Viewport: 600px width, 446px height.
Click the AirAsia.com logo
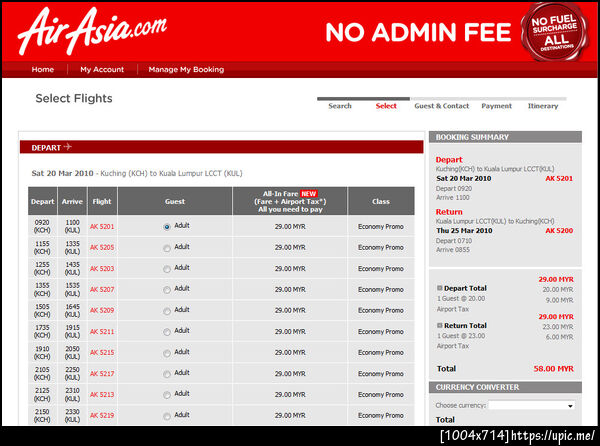[92, 31]
